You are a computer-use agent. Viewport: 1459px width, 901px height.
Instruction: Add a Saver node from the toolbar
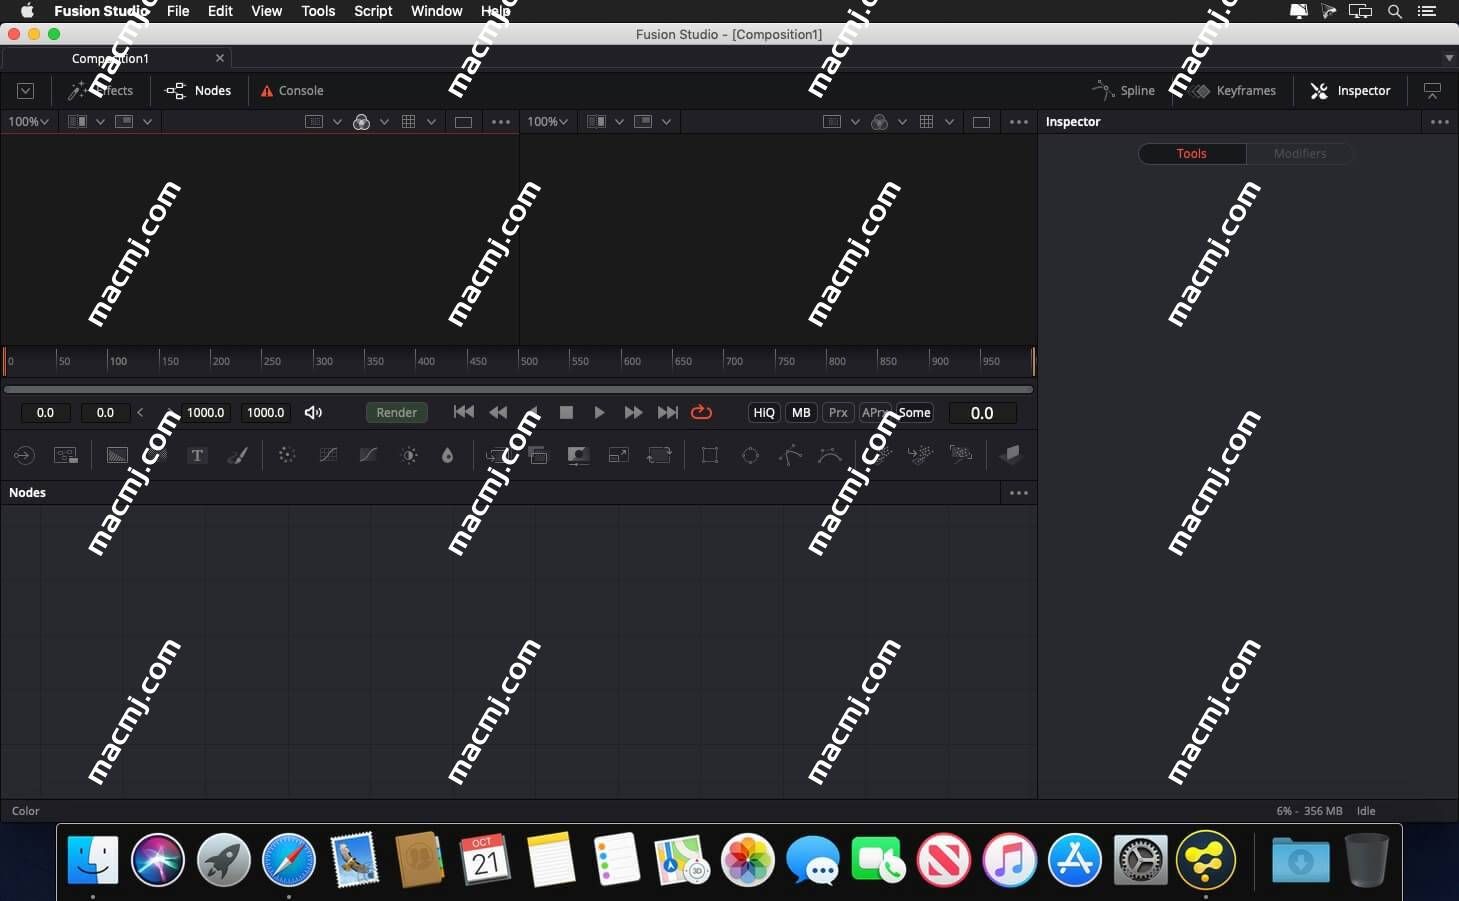(66, 455)
